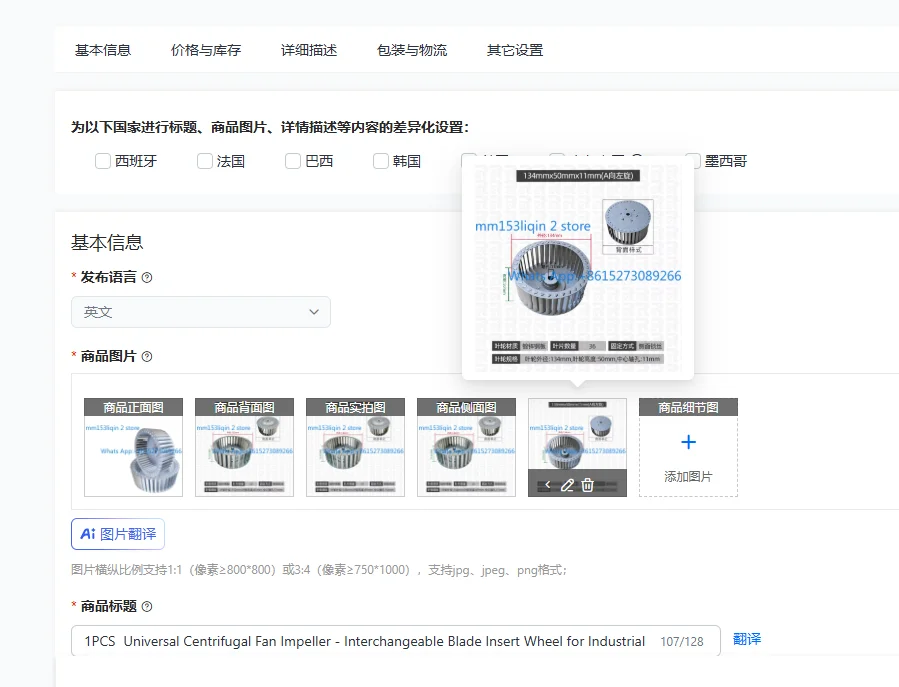Click the plus icon to add 商品细节图

coord(688,442)
